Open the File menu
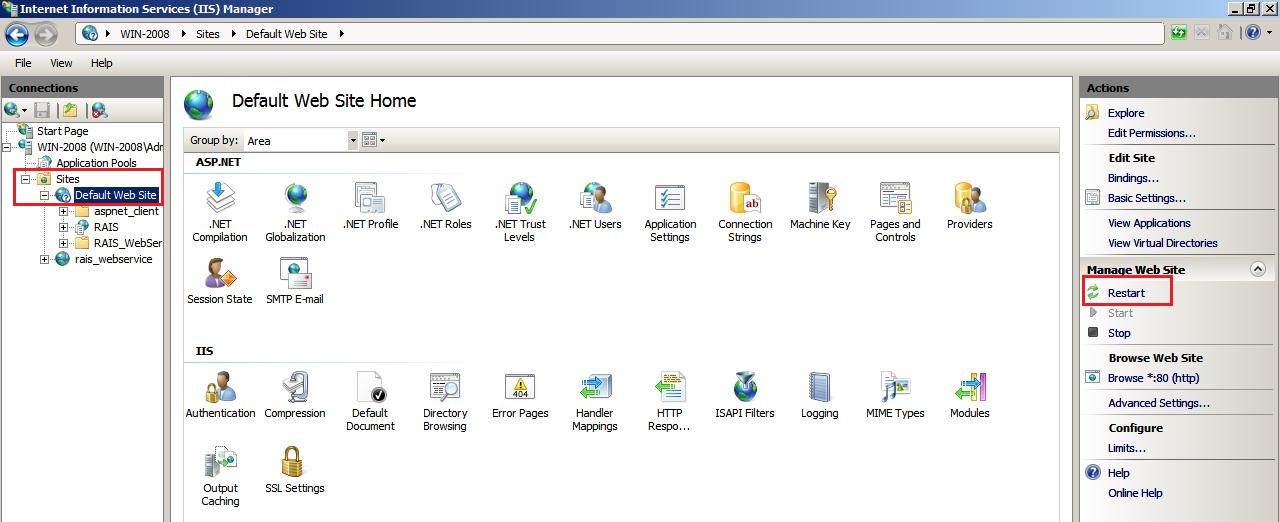The image size is (1280, 522). click(x=23, y=63)
